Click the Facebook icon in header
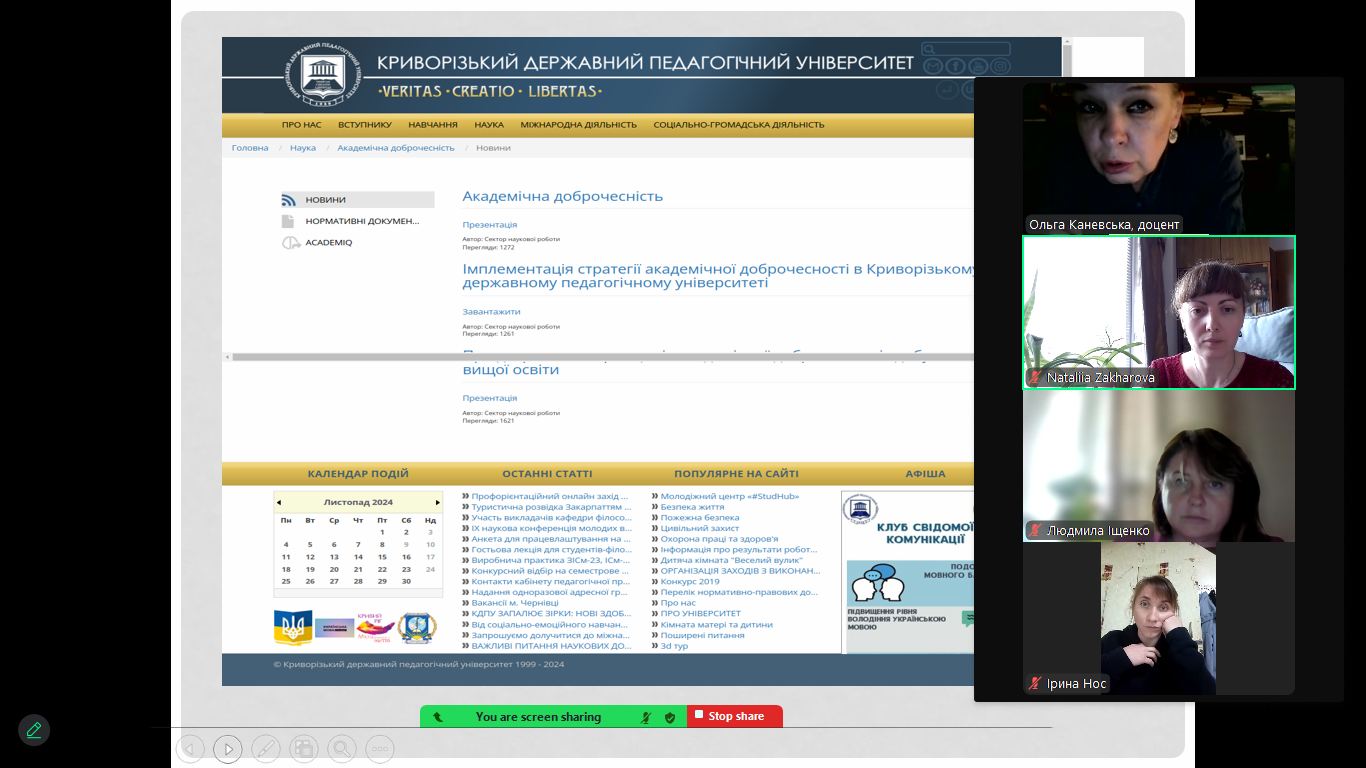 (x=955, y=66)
